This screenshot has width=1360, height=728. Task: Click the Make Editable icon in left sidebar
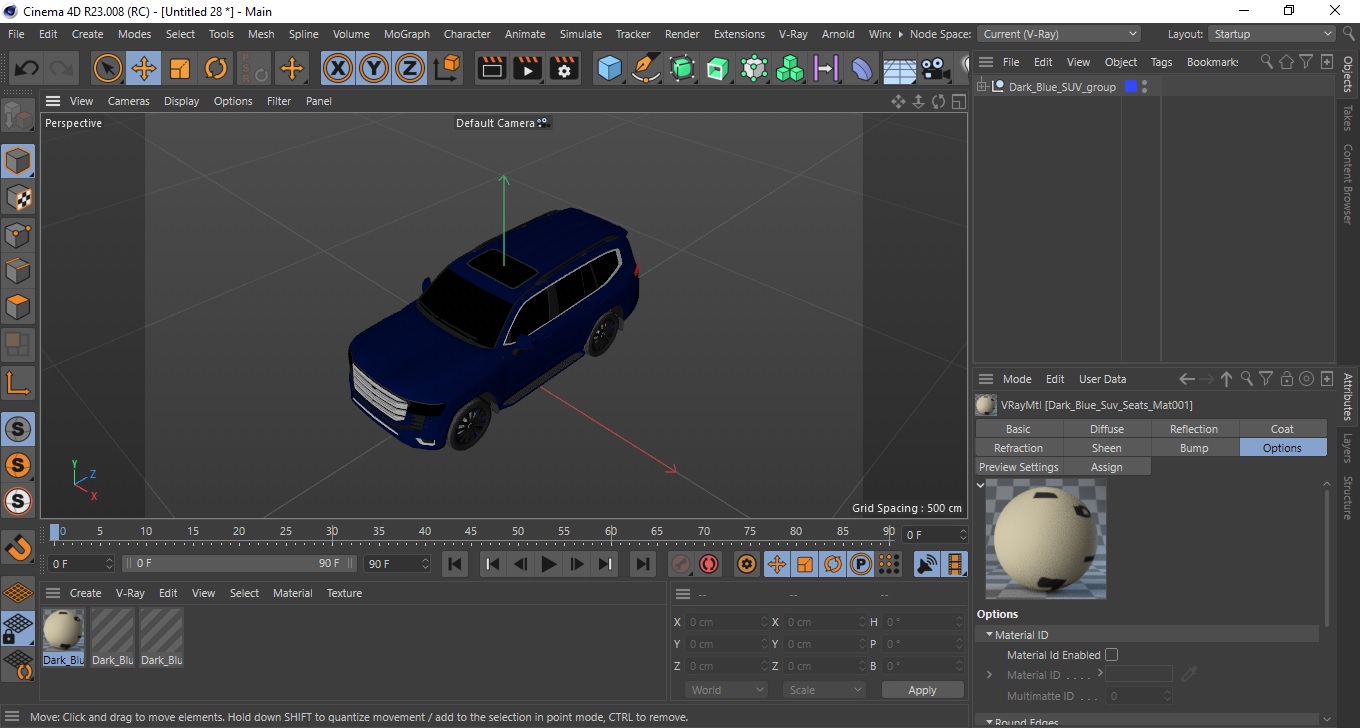pos(18,116)
